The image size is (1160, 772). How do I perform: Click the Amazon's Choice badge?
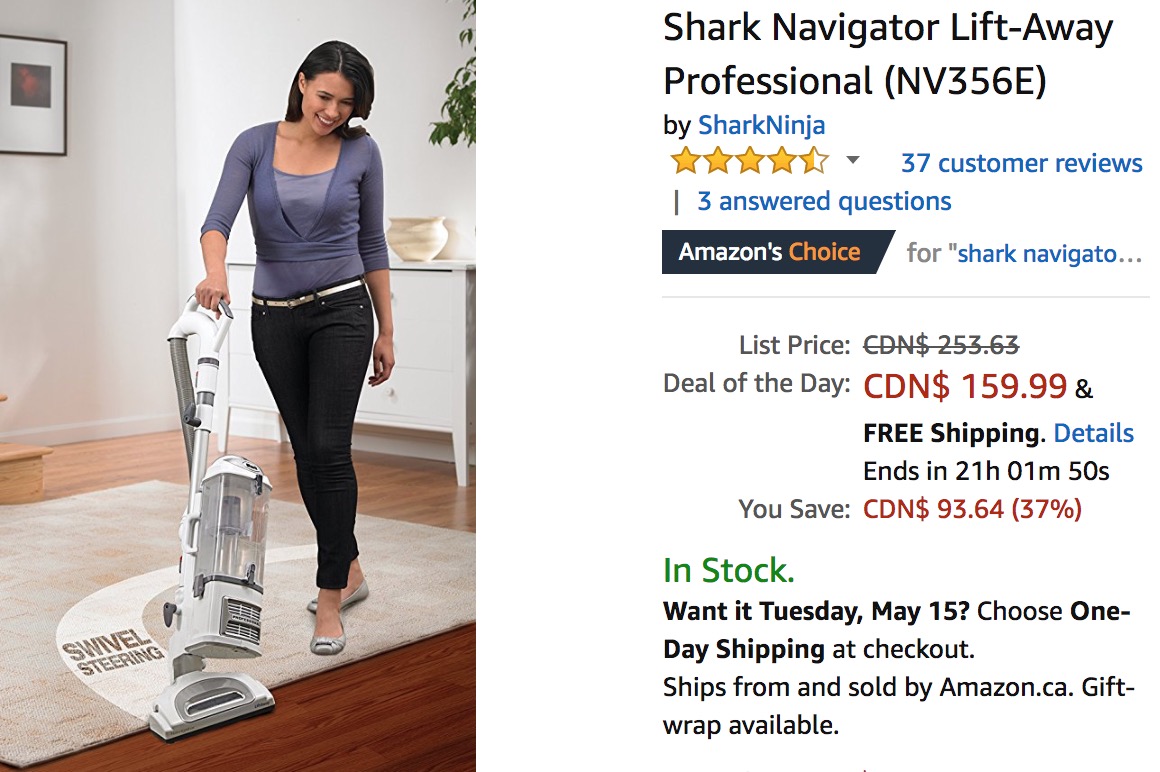click(x=770, y=252)
